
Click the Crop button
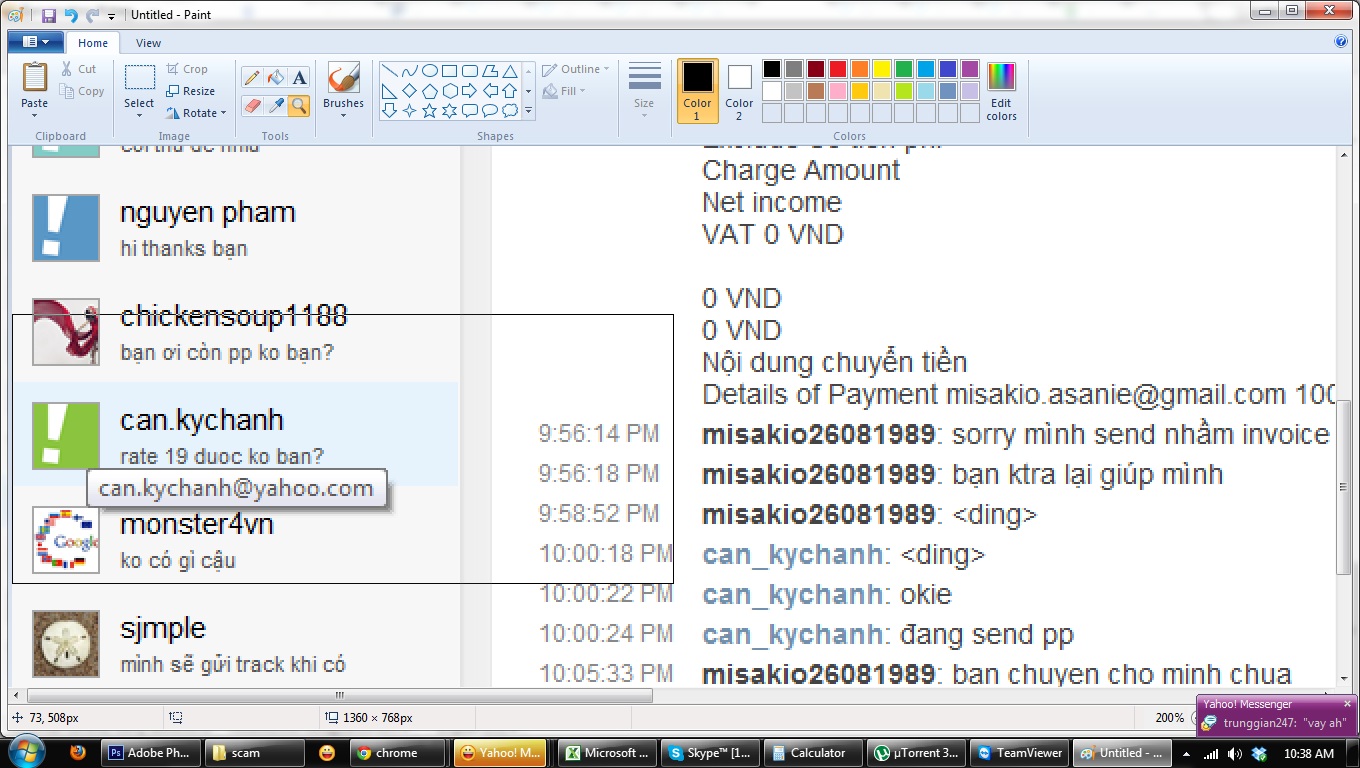click(x=187, y=69)
